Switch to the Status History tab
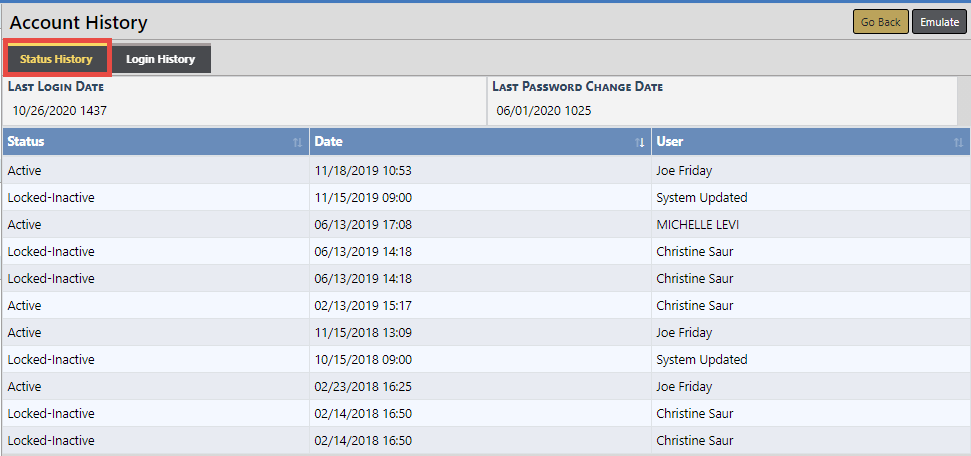The image size is (971, 456). click(56, 59)
